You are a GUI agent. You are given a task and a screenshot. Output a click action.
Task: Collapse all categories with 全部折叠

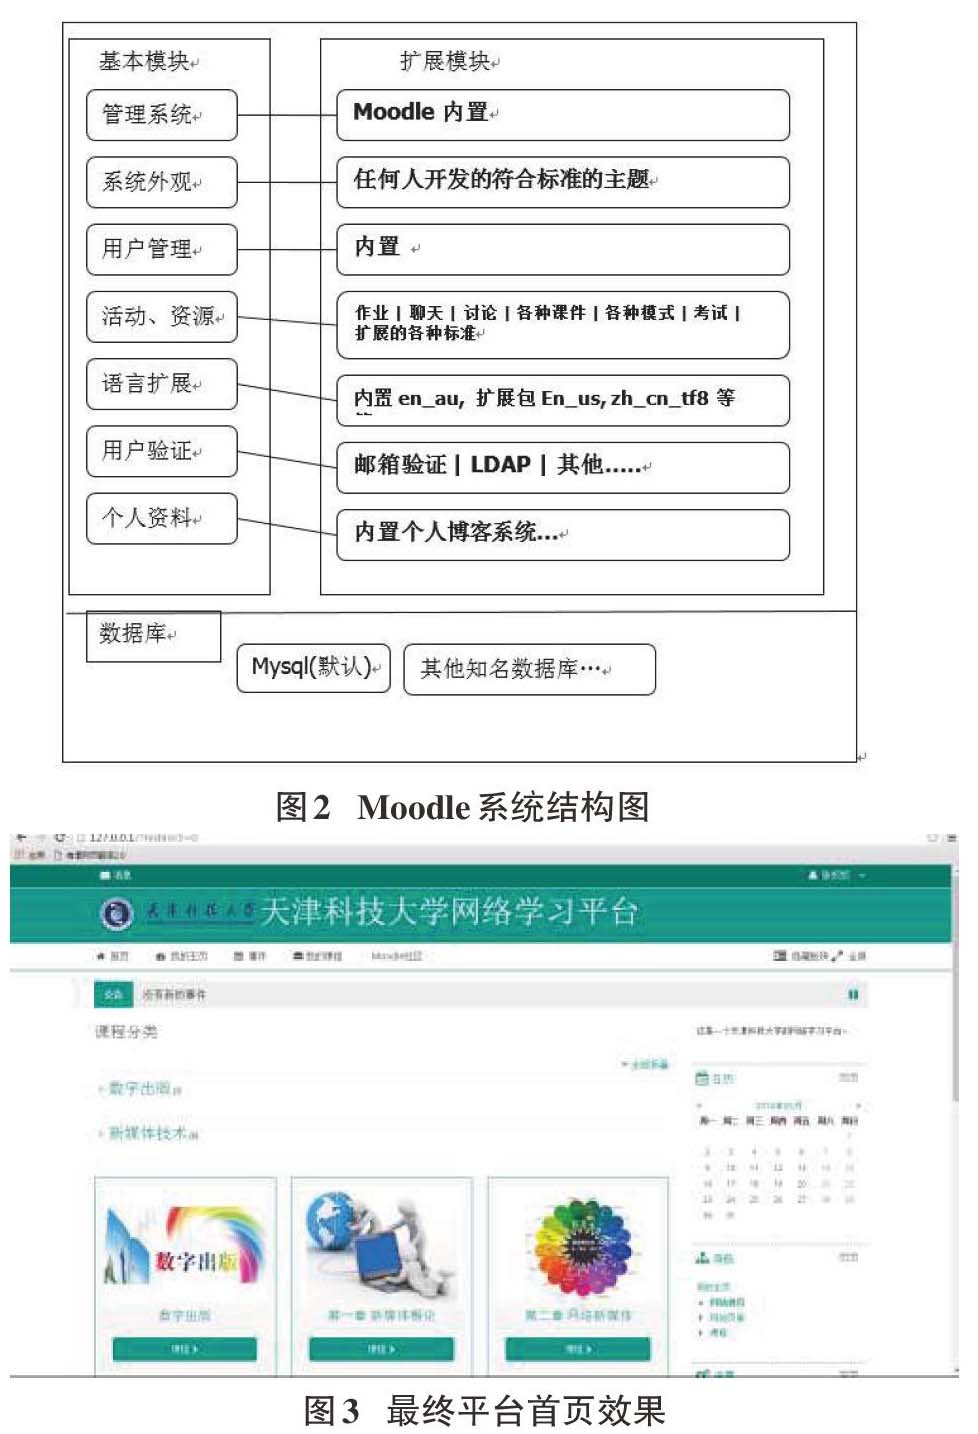(x=645, y=1064)
